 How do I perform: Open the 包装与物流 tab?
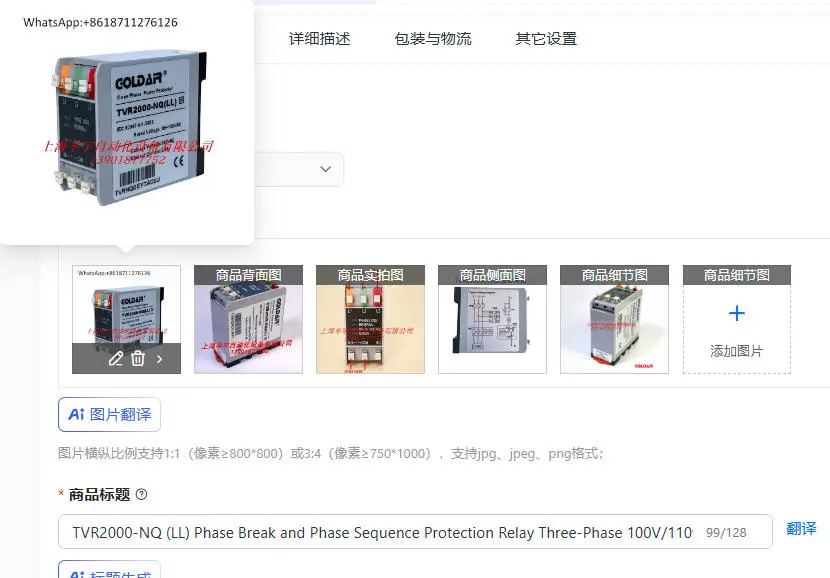pyautogui.click(x=432, y=39)
